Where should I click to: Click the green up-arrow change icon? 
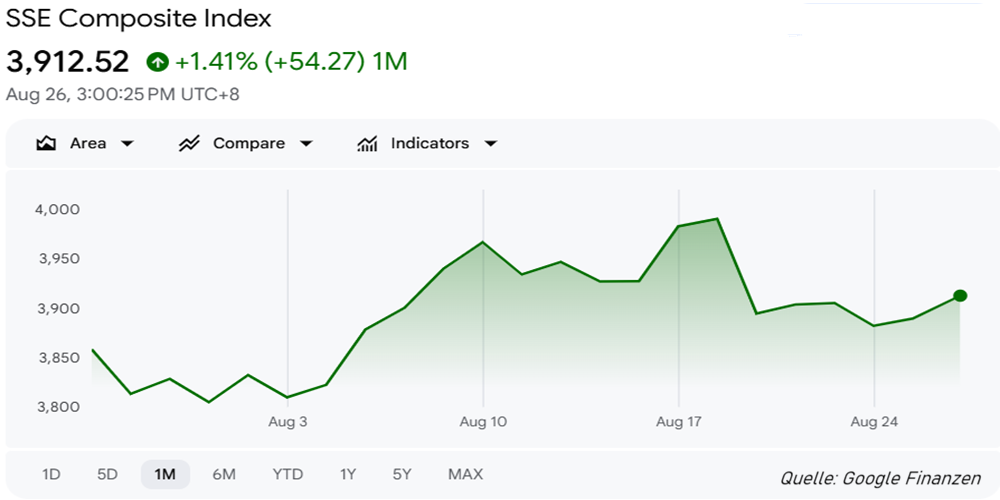157,62
